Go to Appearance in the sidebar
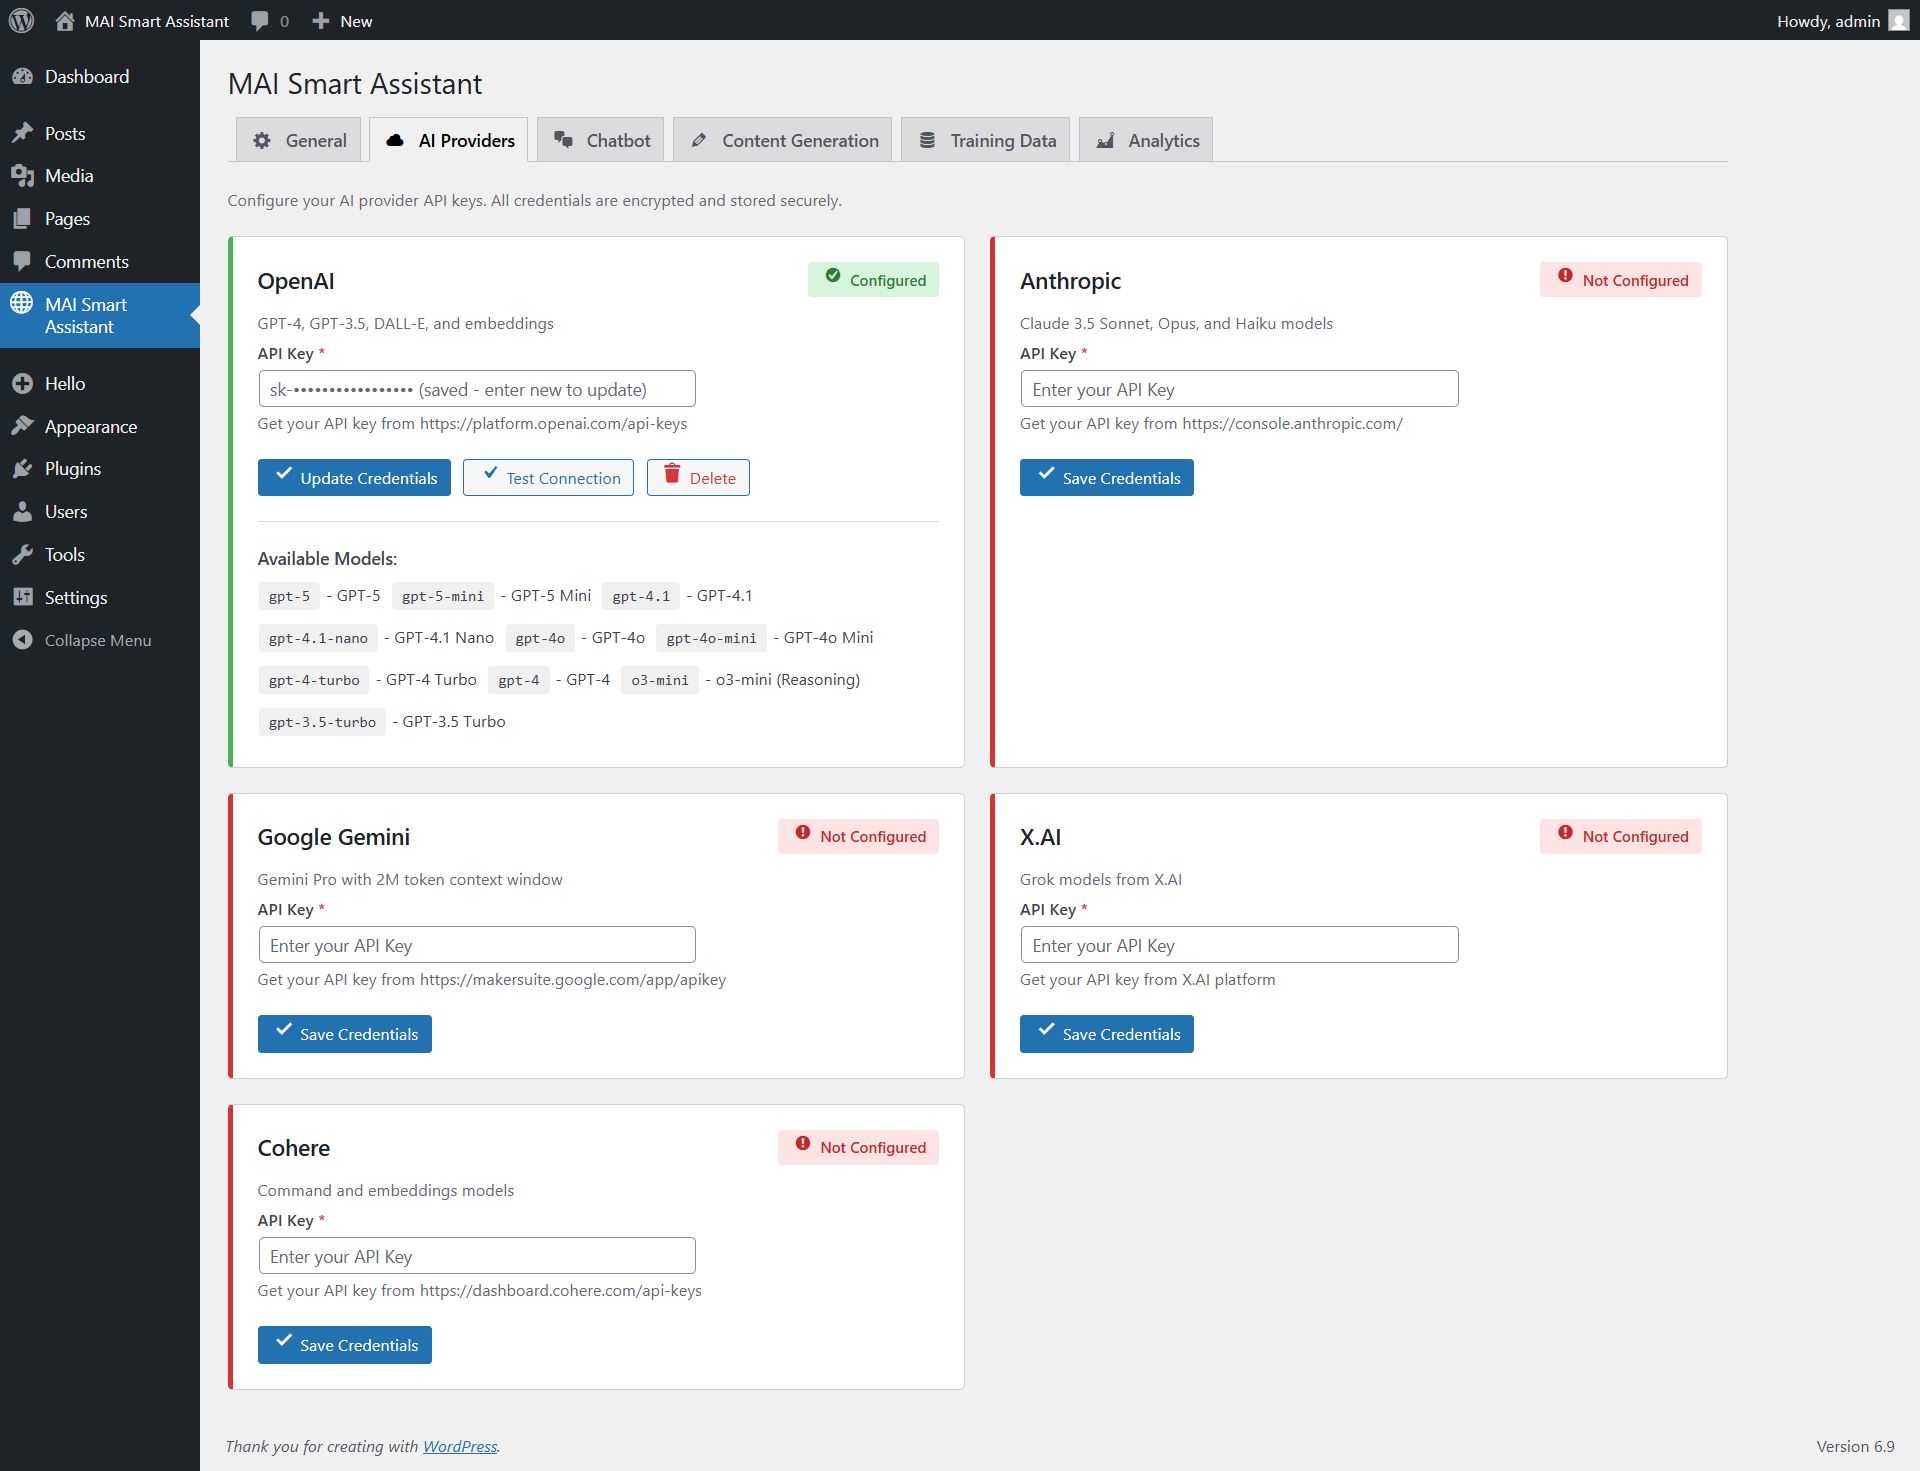1920x1471 pixels. pos(90,427)
